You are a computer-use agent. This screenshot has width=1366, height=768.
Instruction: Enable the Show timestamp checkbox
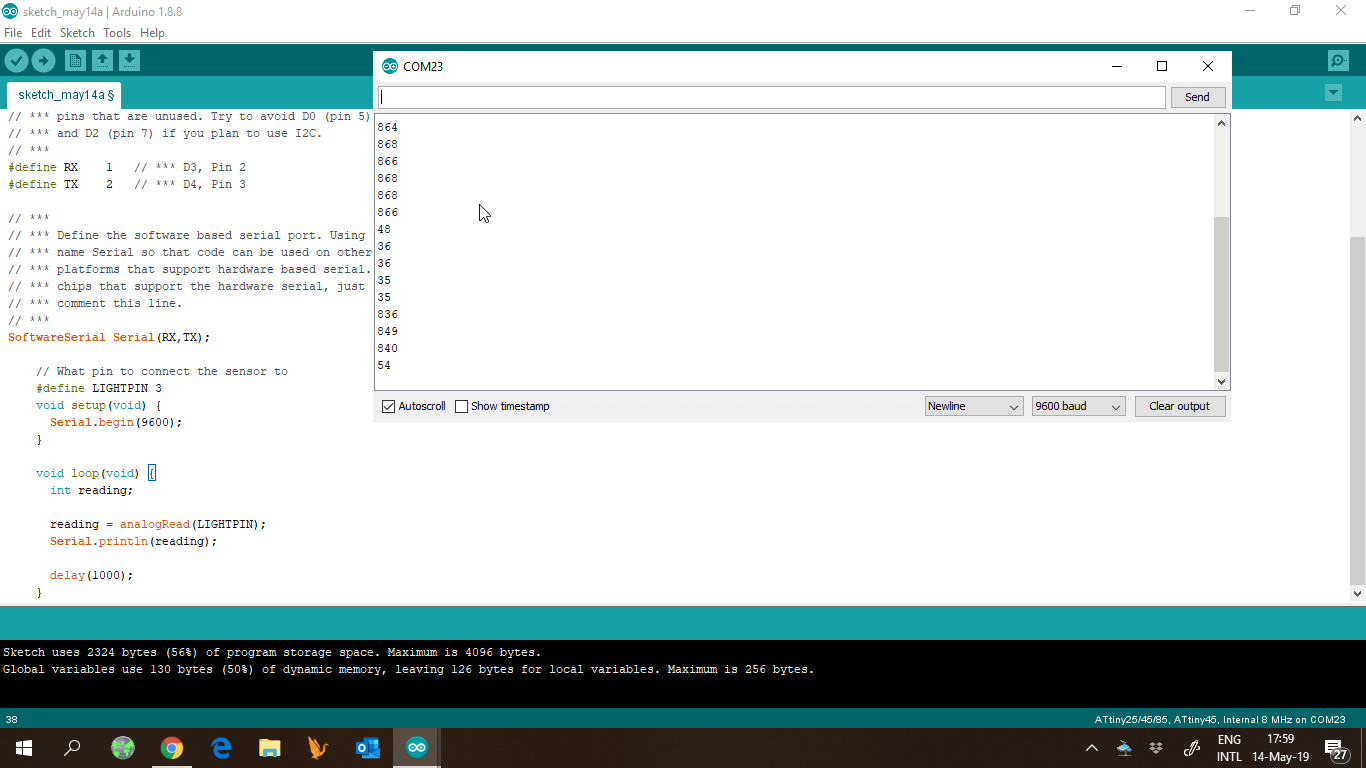(x=461, y=406)
